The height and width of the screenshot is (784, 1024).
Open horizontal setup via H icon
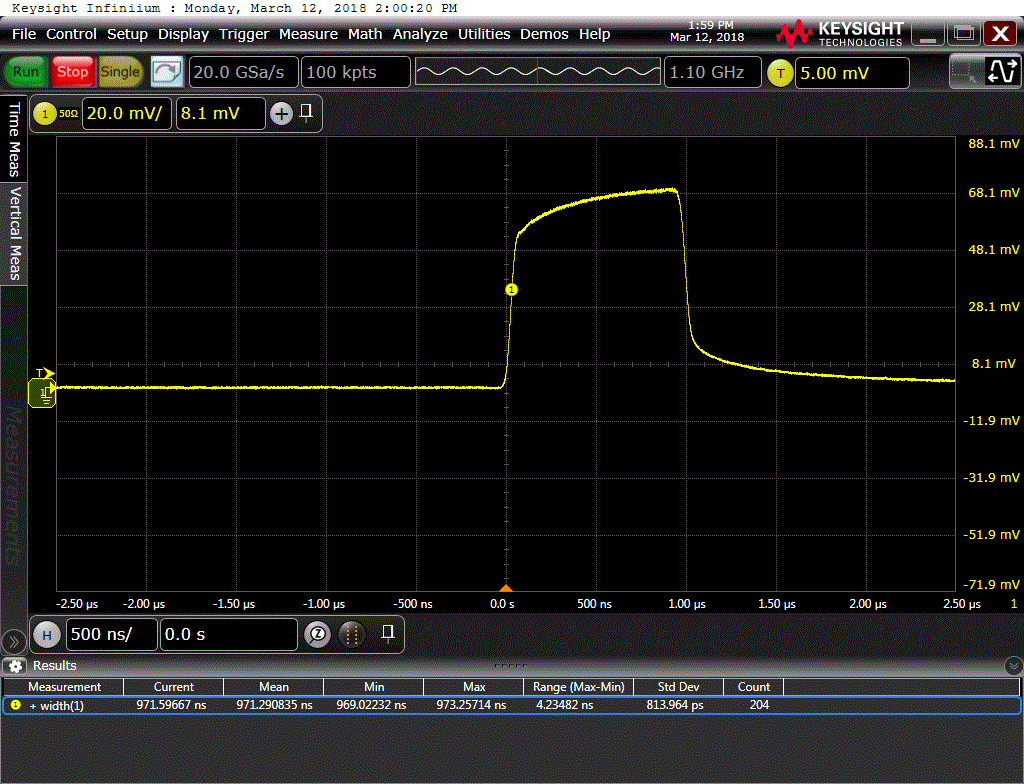click(x=46, y=634)
